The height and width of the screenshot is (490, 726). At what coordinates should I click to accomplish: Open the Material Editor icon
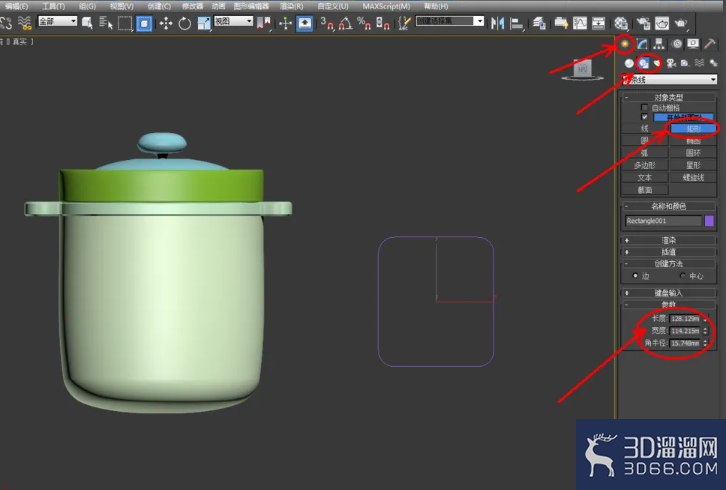(x=621, y=23)
